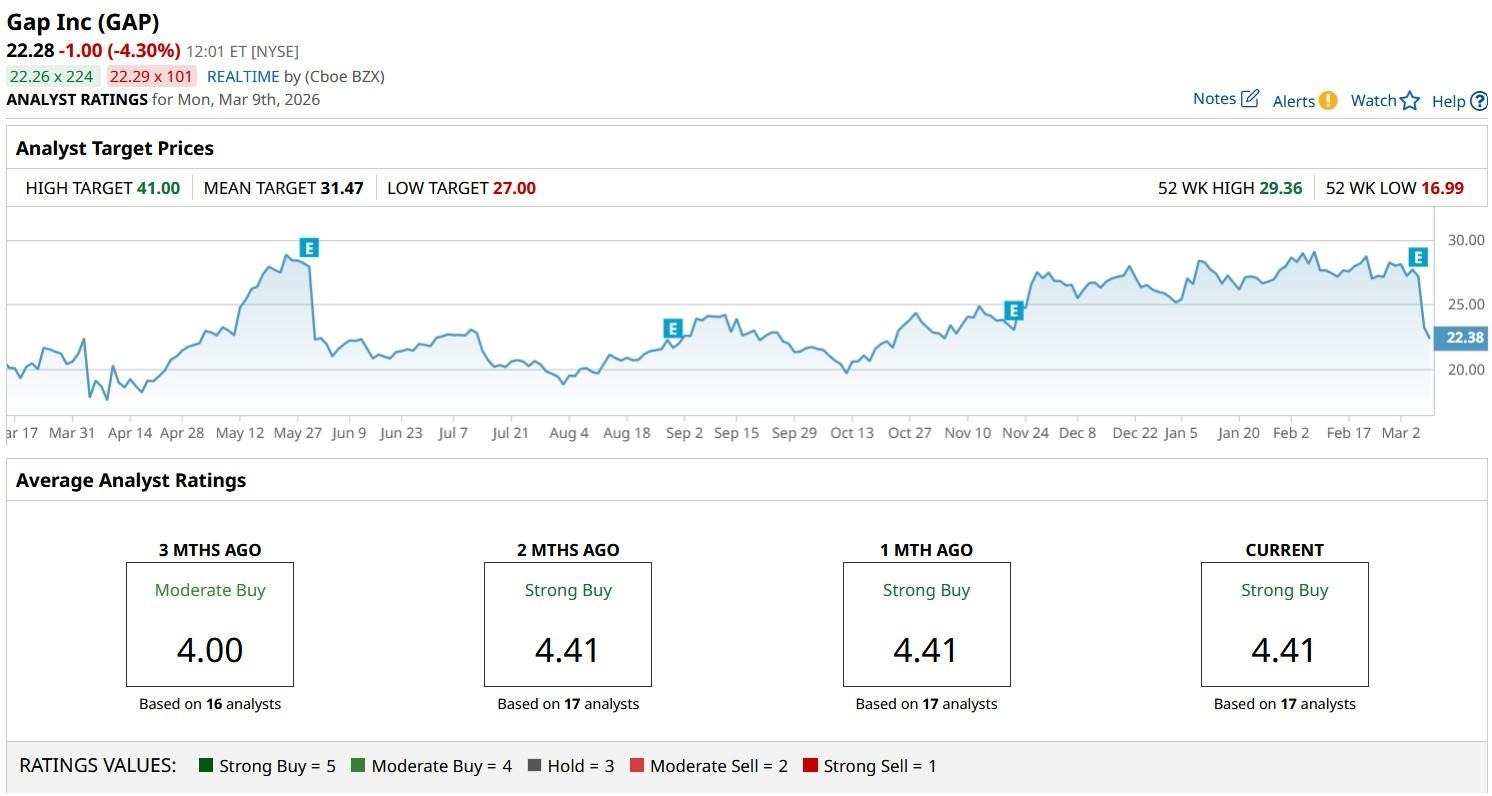Image resolution: width=1492 pixels, height=796 pixels.
Task: Click the Jul 21 date label
Action: (510, 433)
